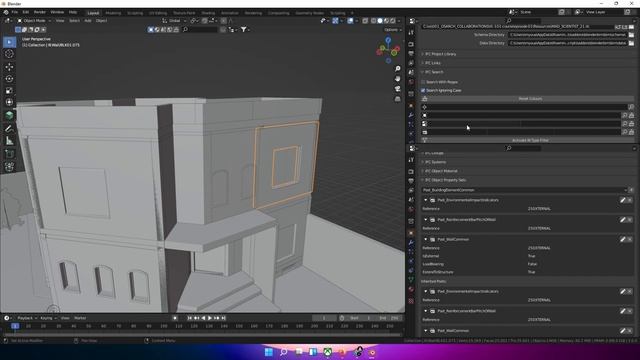Switch perspective/orthographic with the grid gizmo
Screen dimensions: 640x360
click(x=398, y=99)
